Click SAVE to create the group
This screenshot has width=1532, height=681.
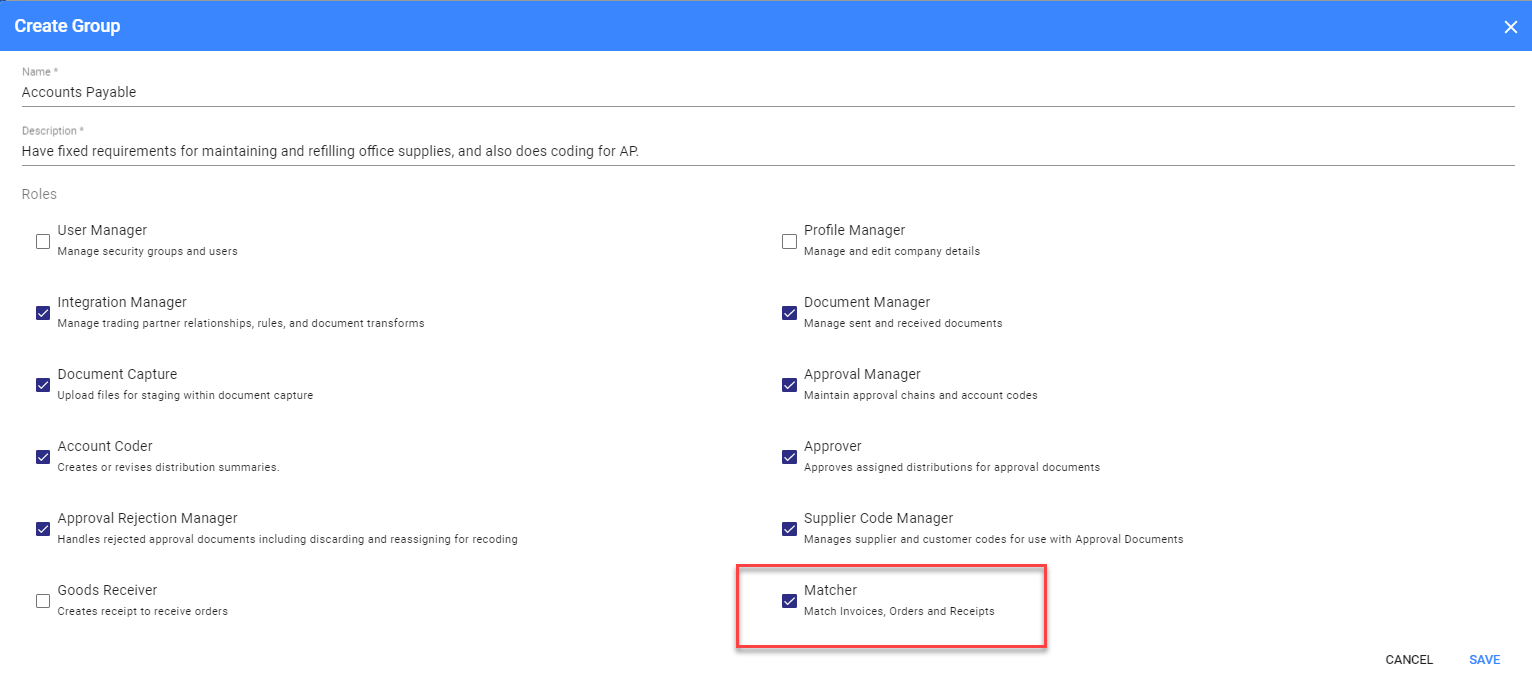(x=1484, y=660)
